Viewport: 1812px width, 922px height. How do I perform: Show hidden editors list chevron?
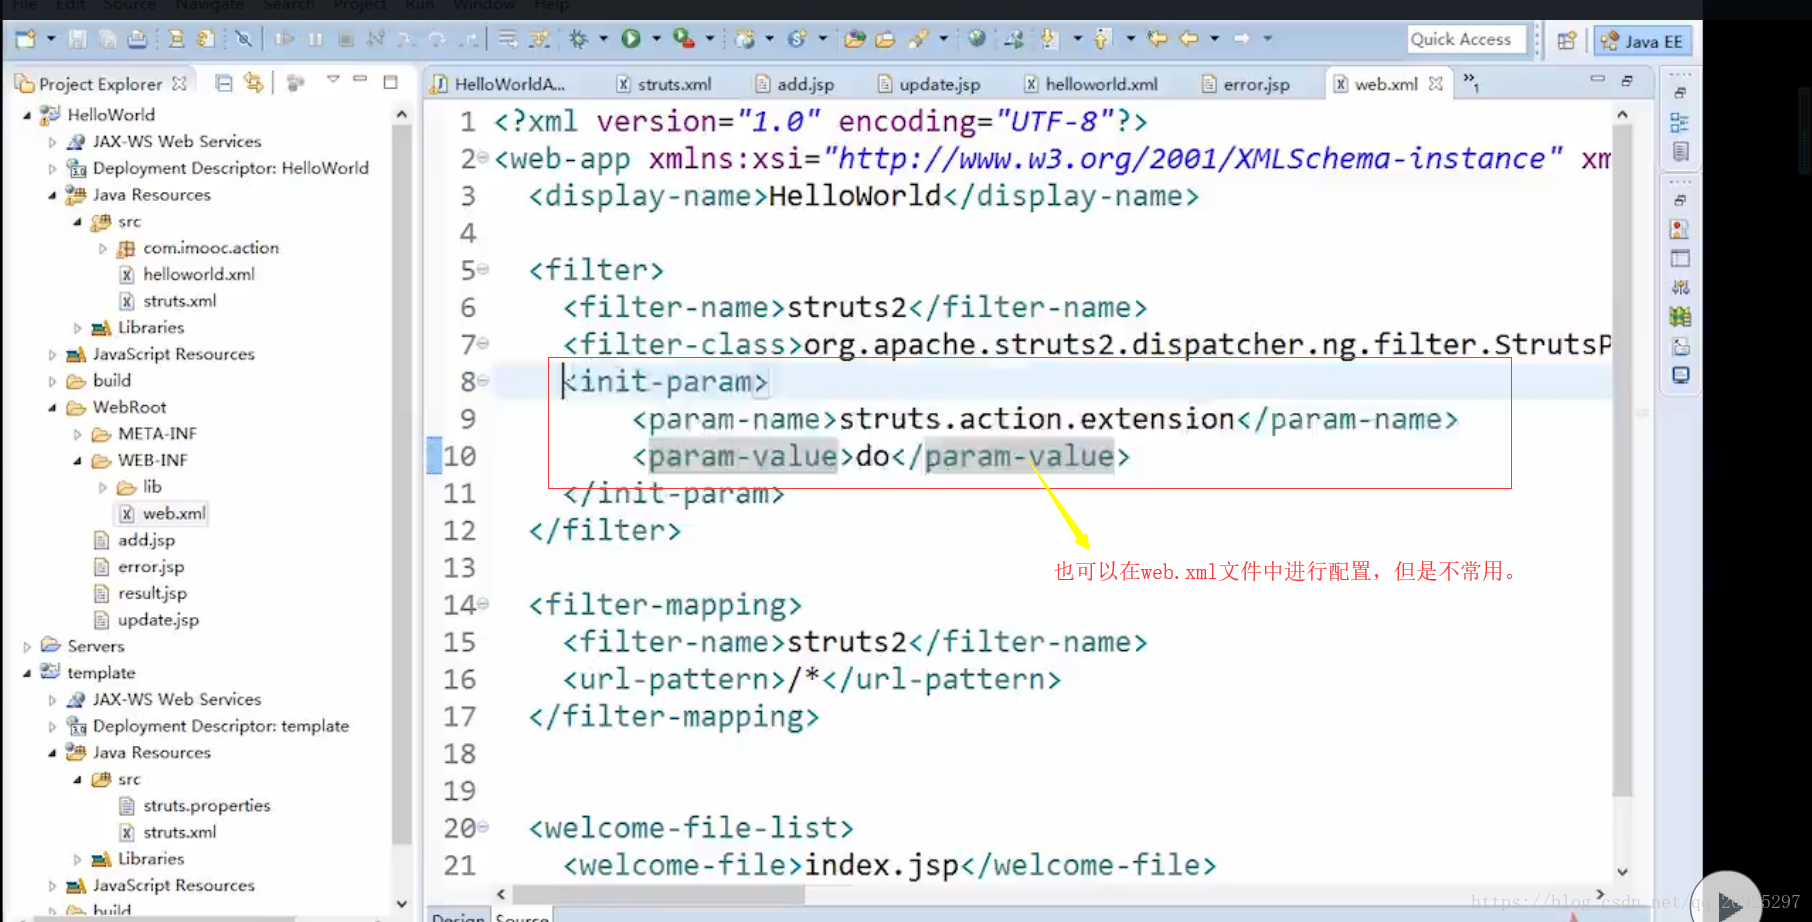click(x=1471, y=82)
